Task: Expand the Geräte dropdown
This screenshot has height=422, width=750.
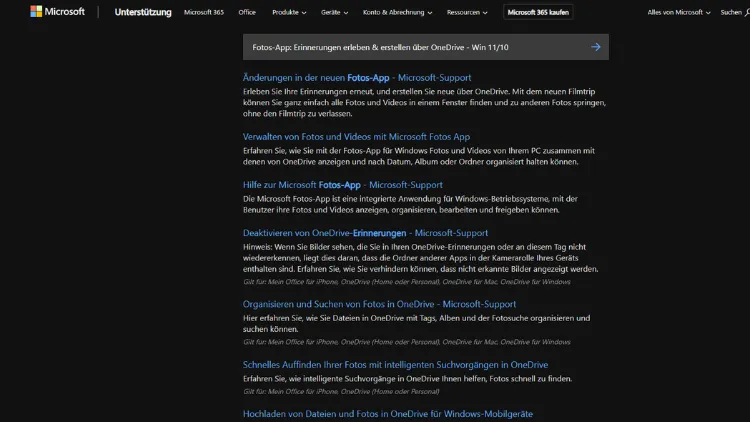Action: pos(334,12)
